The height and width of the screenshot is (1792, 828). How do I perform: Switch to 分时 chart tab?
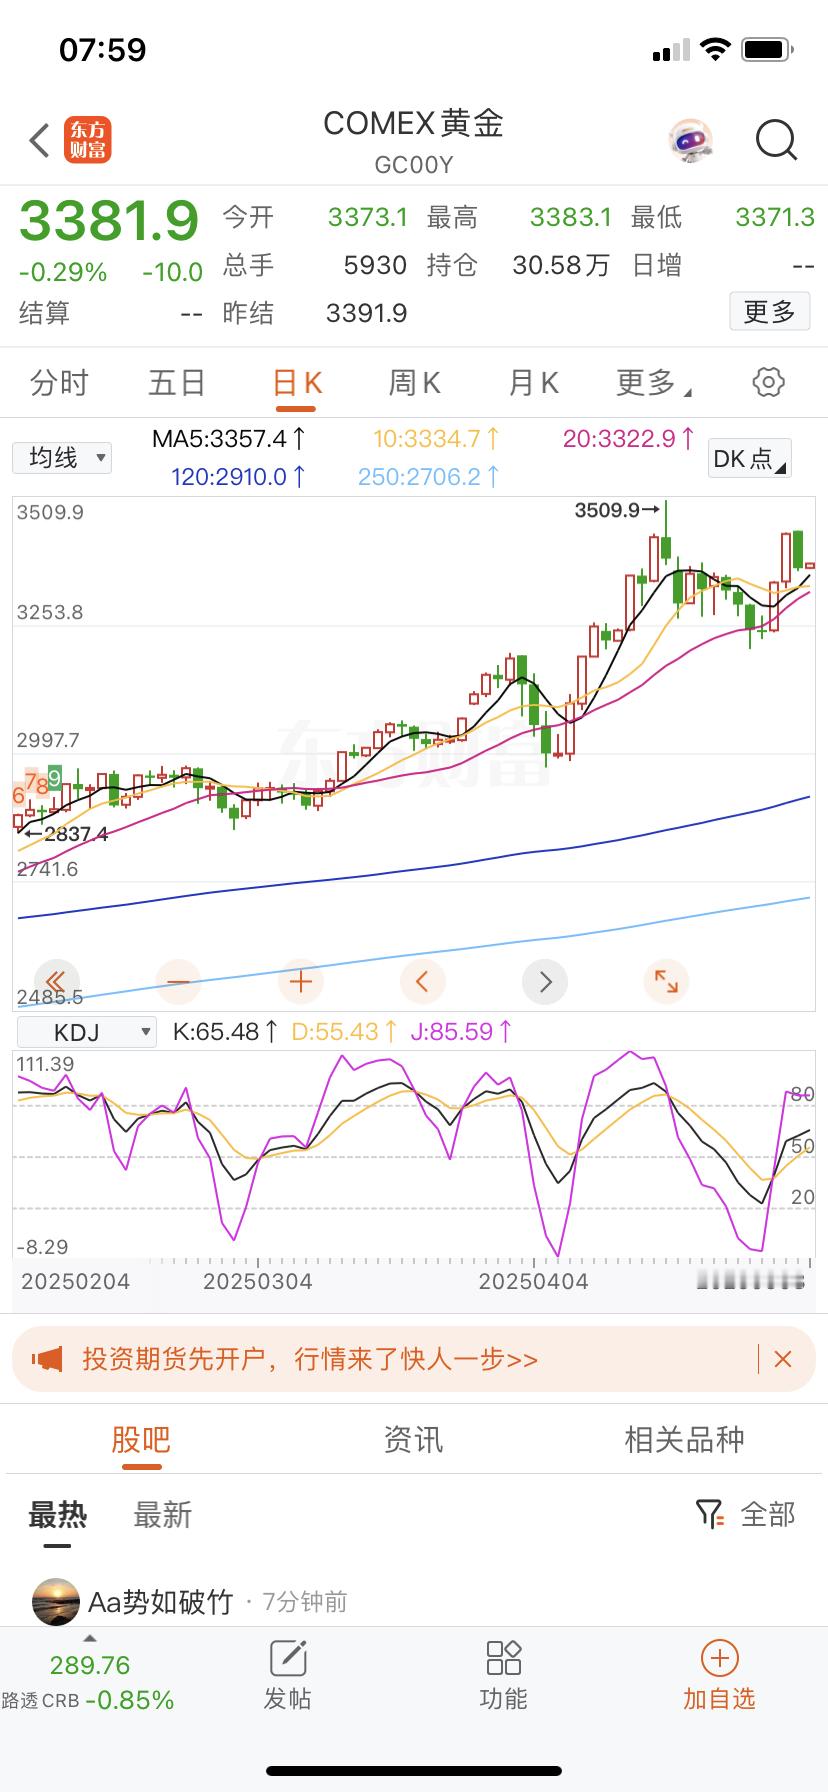coord(59,383)
